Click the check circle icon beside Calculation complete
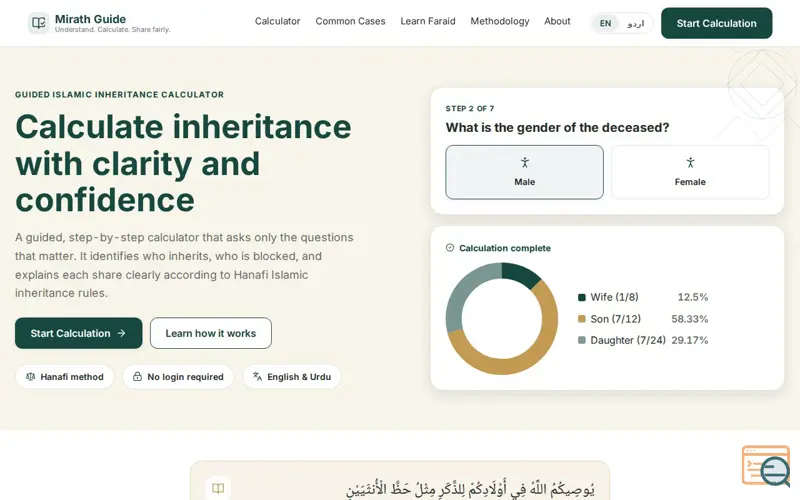This screenshot has height=500, width=800. pos(450,248)
